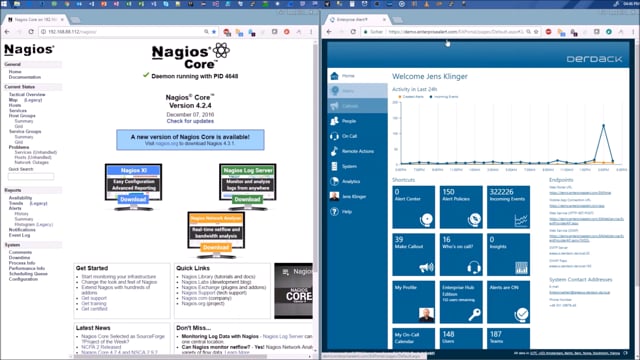Open the My Profile tile

pyautogui.click(x=413, y=302)
